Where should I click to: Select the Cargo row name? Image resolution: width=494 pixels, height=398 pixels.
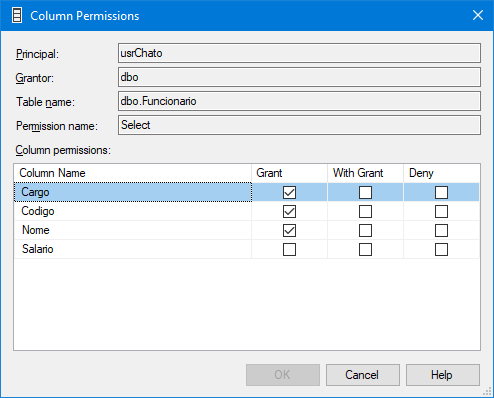[133, 192]
